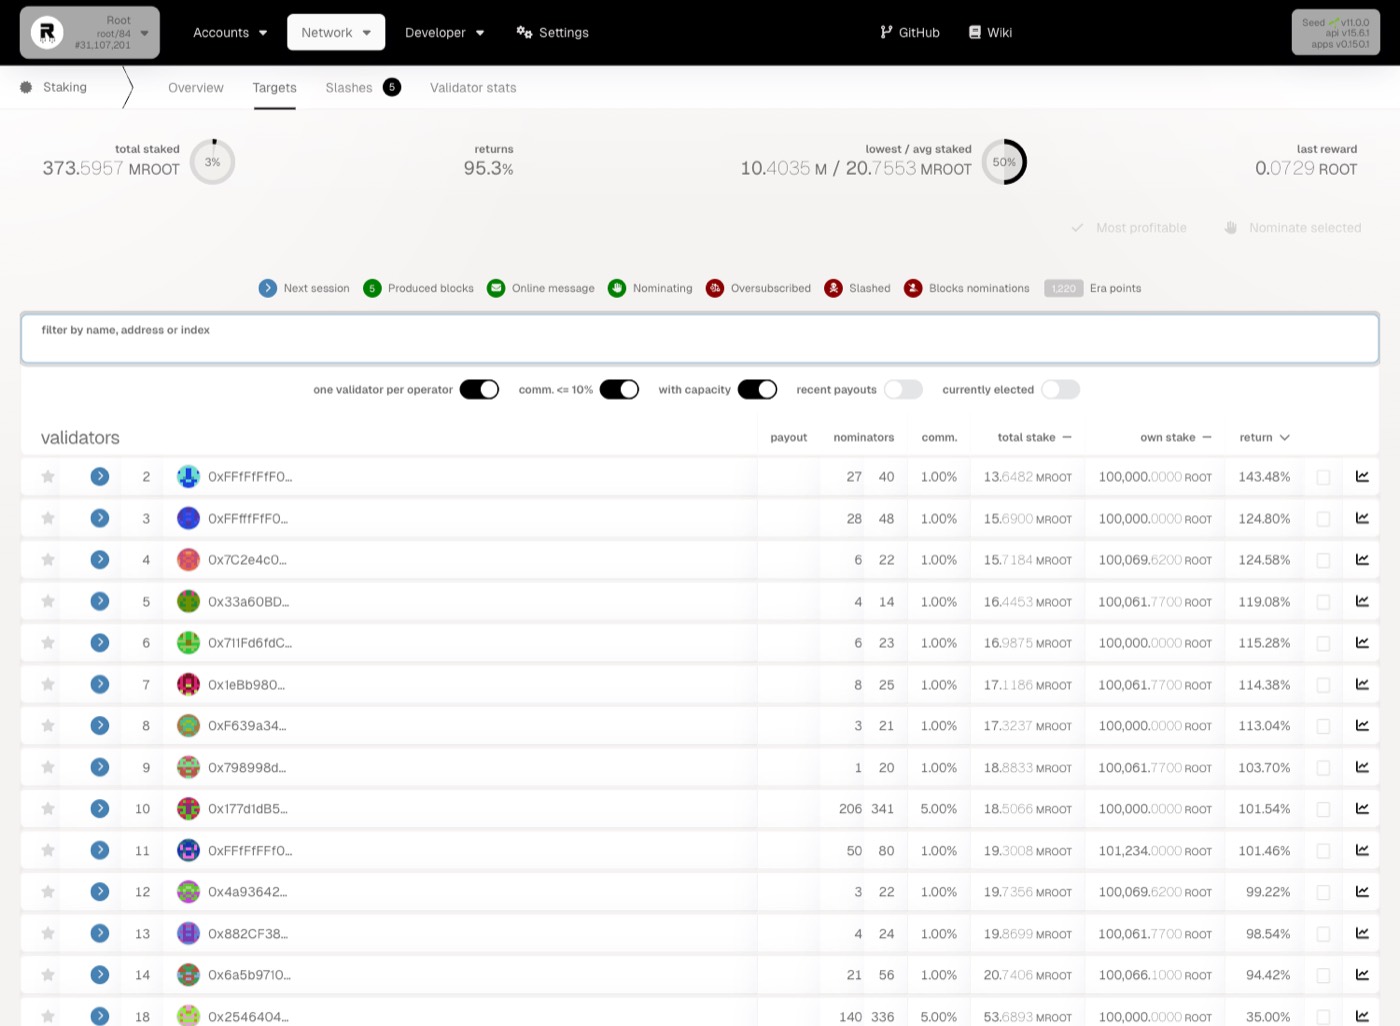Viewport: 1400px width, 1026px height.
Task: Toggle one validator per operator switch
Action: [479, 390]
